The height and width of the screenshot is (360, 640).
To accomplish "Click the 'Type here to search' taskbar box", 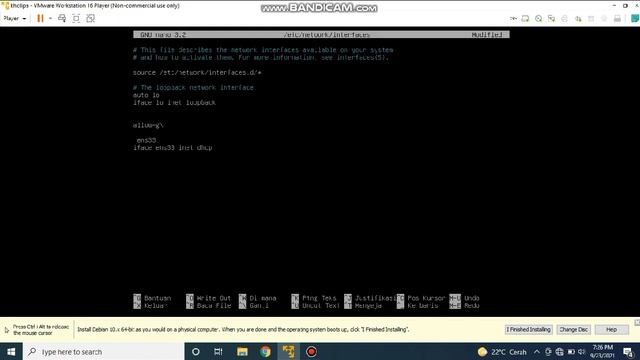I will (x=103, y=351).
